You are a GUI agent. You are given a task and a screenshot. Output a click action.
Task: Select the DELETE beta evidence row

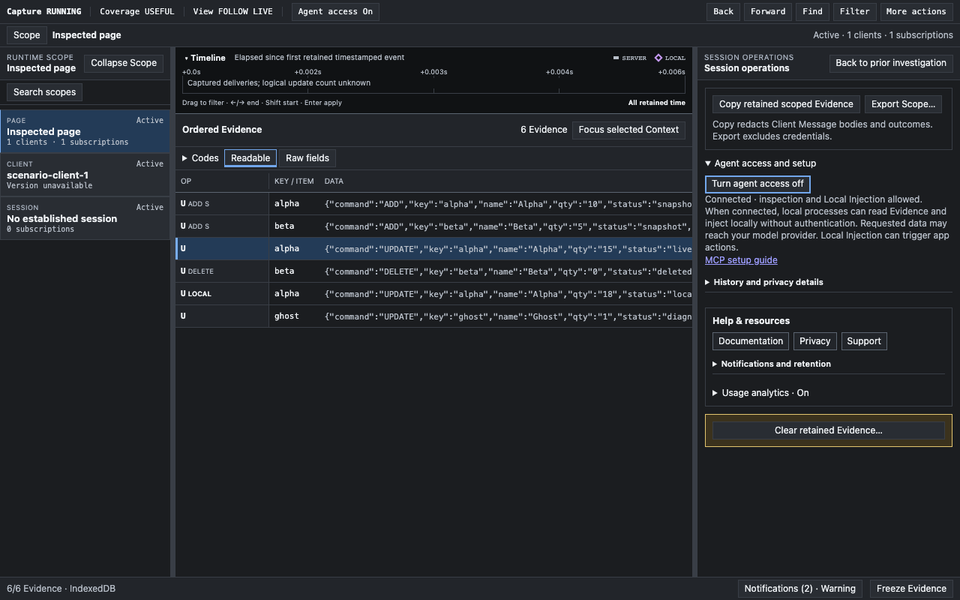point(433,271)
